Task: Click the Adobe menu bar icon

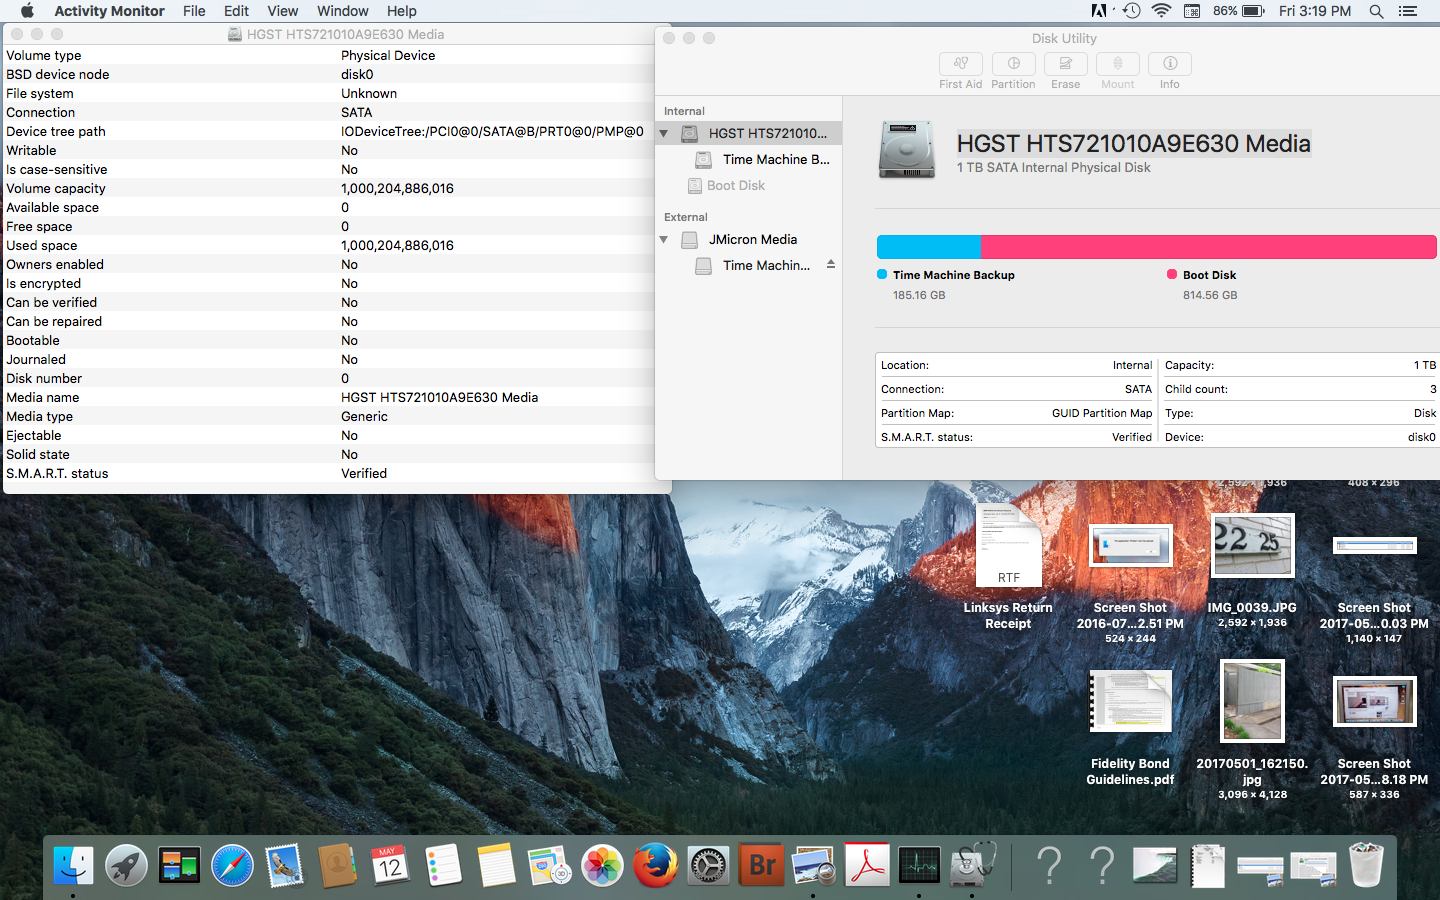Action: point(1100,11)
